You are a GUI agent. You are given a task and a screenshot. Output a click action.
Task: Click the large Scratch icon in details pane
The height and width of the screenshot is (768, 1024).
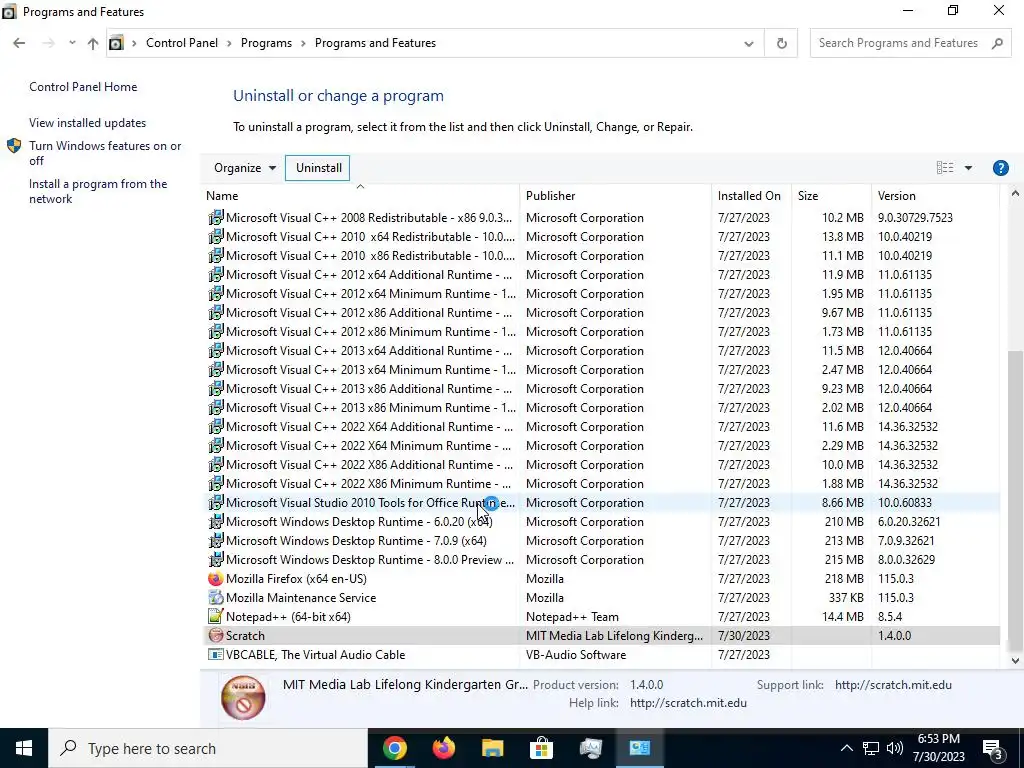coord(243,697)
